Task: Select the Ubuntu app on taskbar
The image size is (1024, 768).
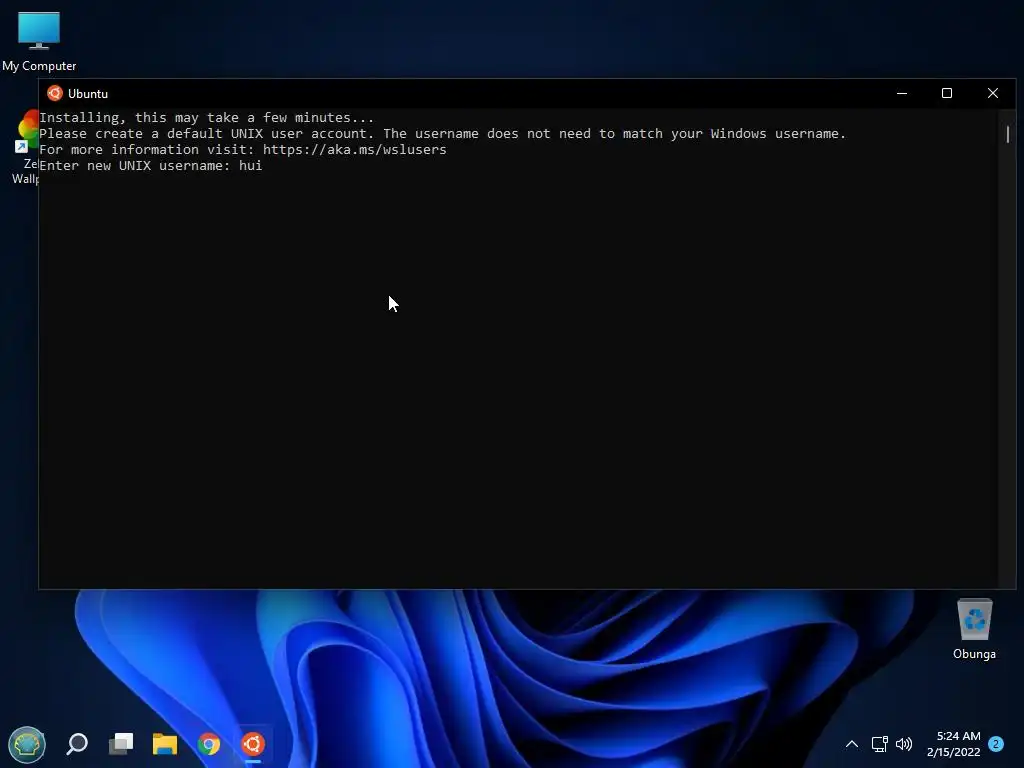Action: (x=253, y=744)
